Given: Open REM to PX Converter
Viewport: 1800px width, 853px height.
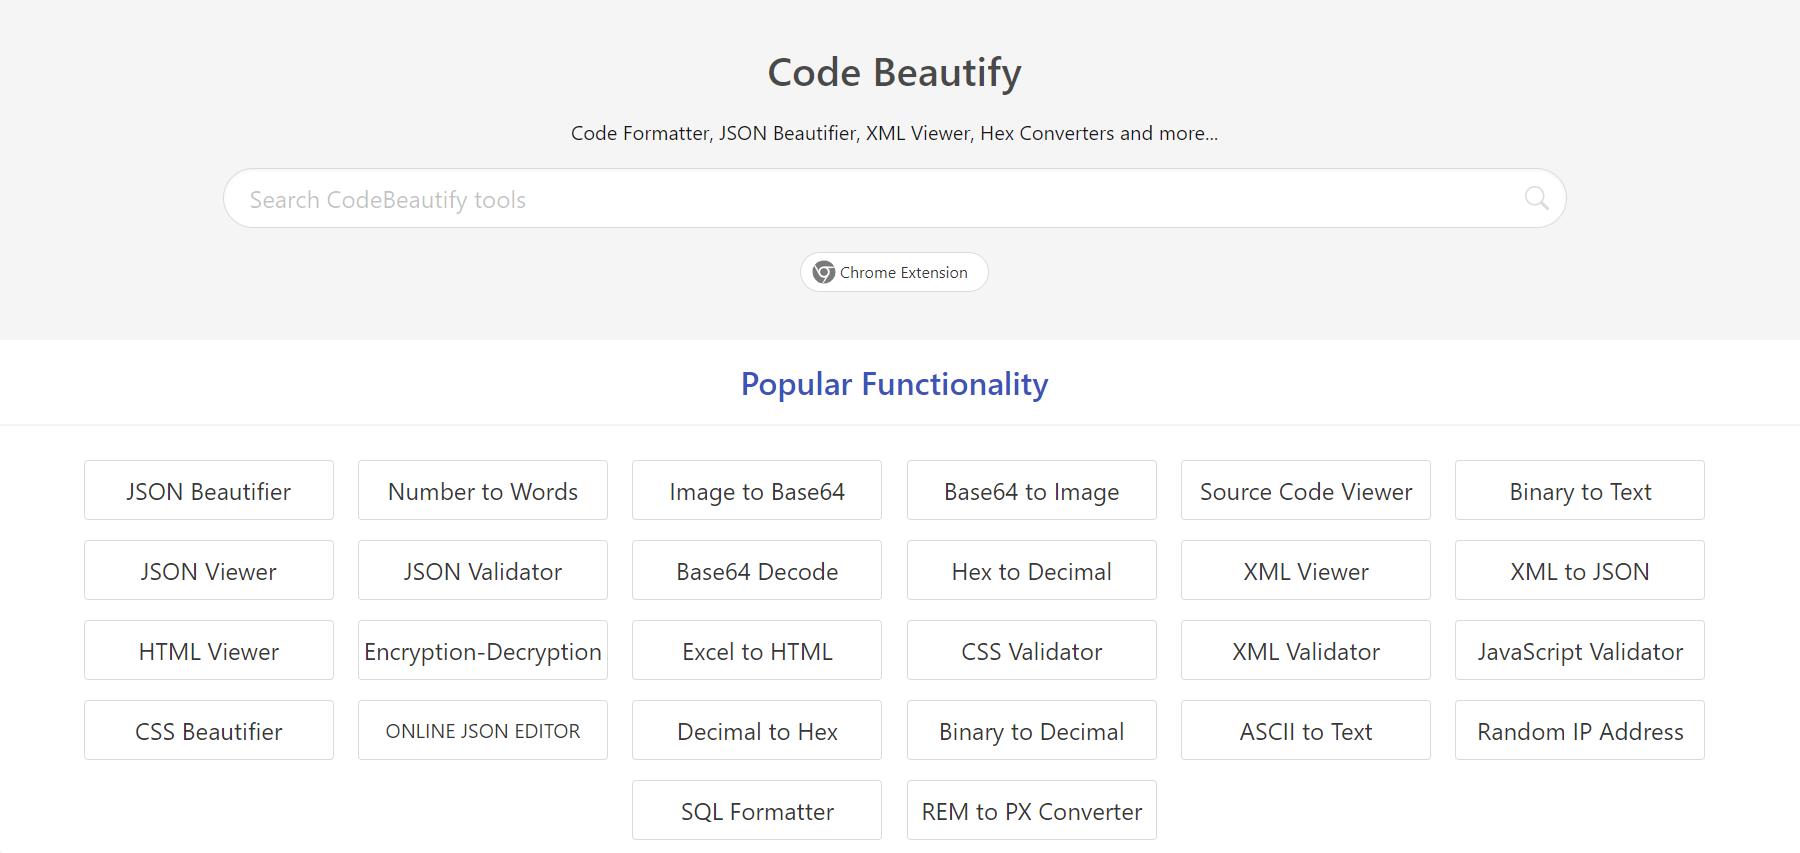Looking at the screenshot, I should [x=1032, y=810].
